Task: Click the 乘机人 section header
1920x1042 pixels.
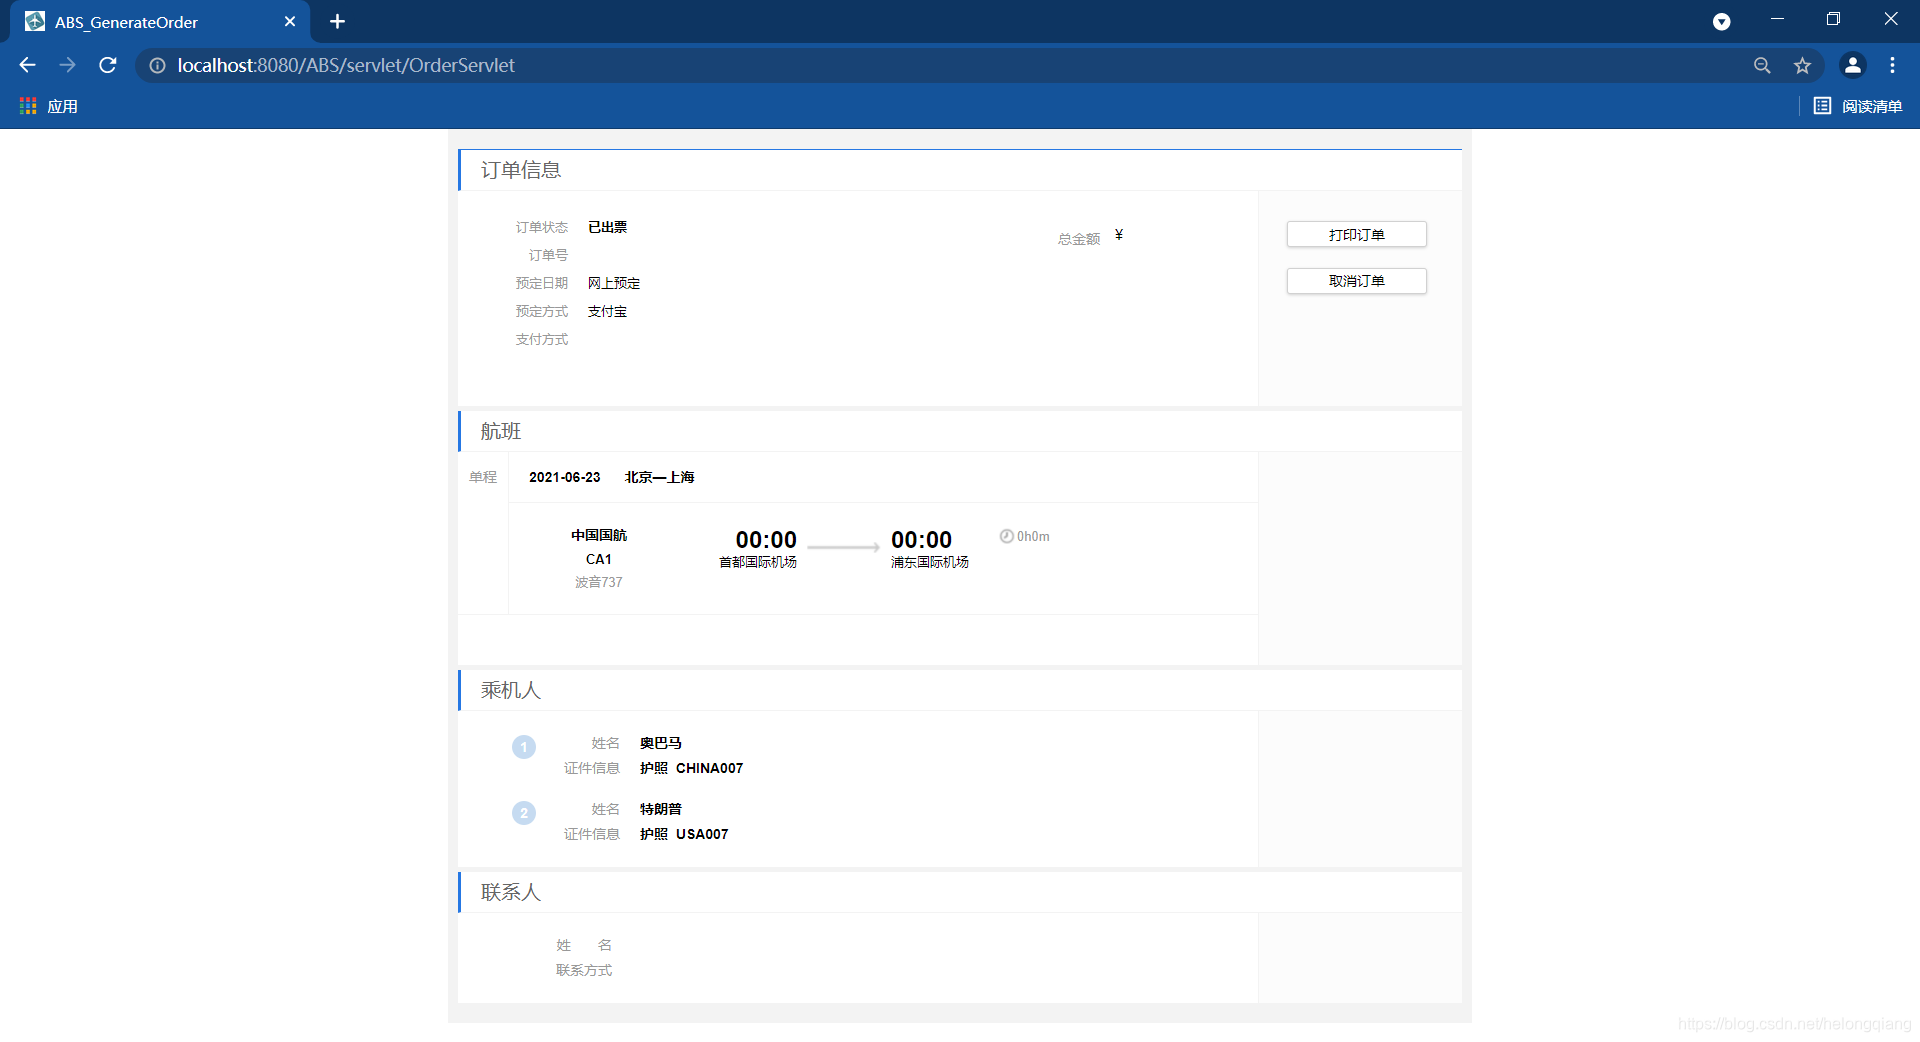Action: pyautogui.click(x=511, y=690)
